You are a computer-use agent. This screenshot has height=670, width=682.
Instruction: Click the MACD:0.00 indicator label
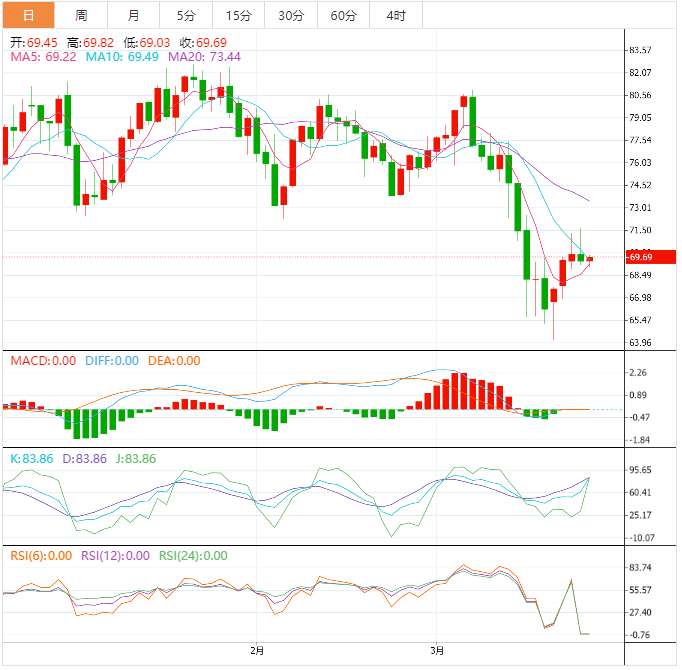pyautogui.click(x=43, y=361)
